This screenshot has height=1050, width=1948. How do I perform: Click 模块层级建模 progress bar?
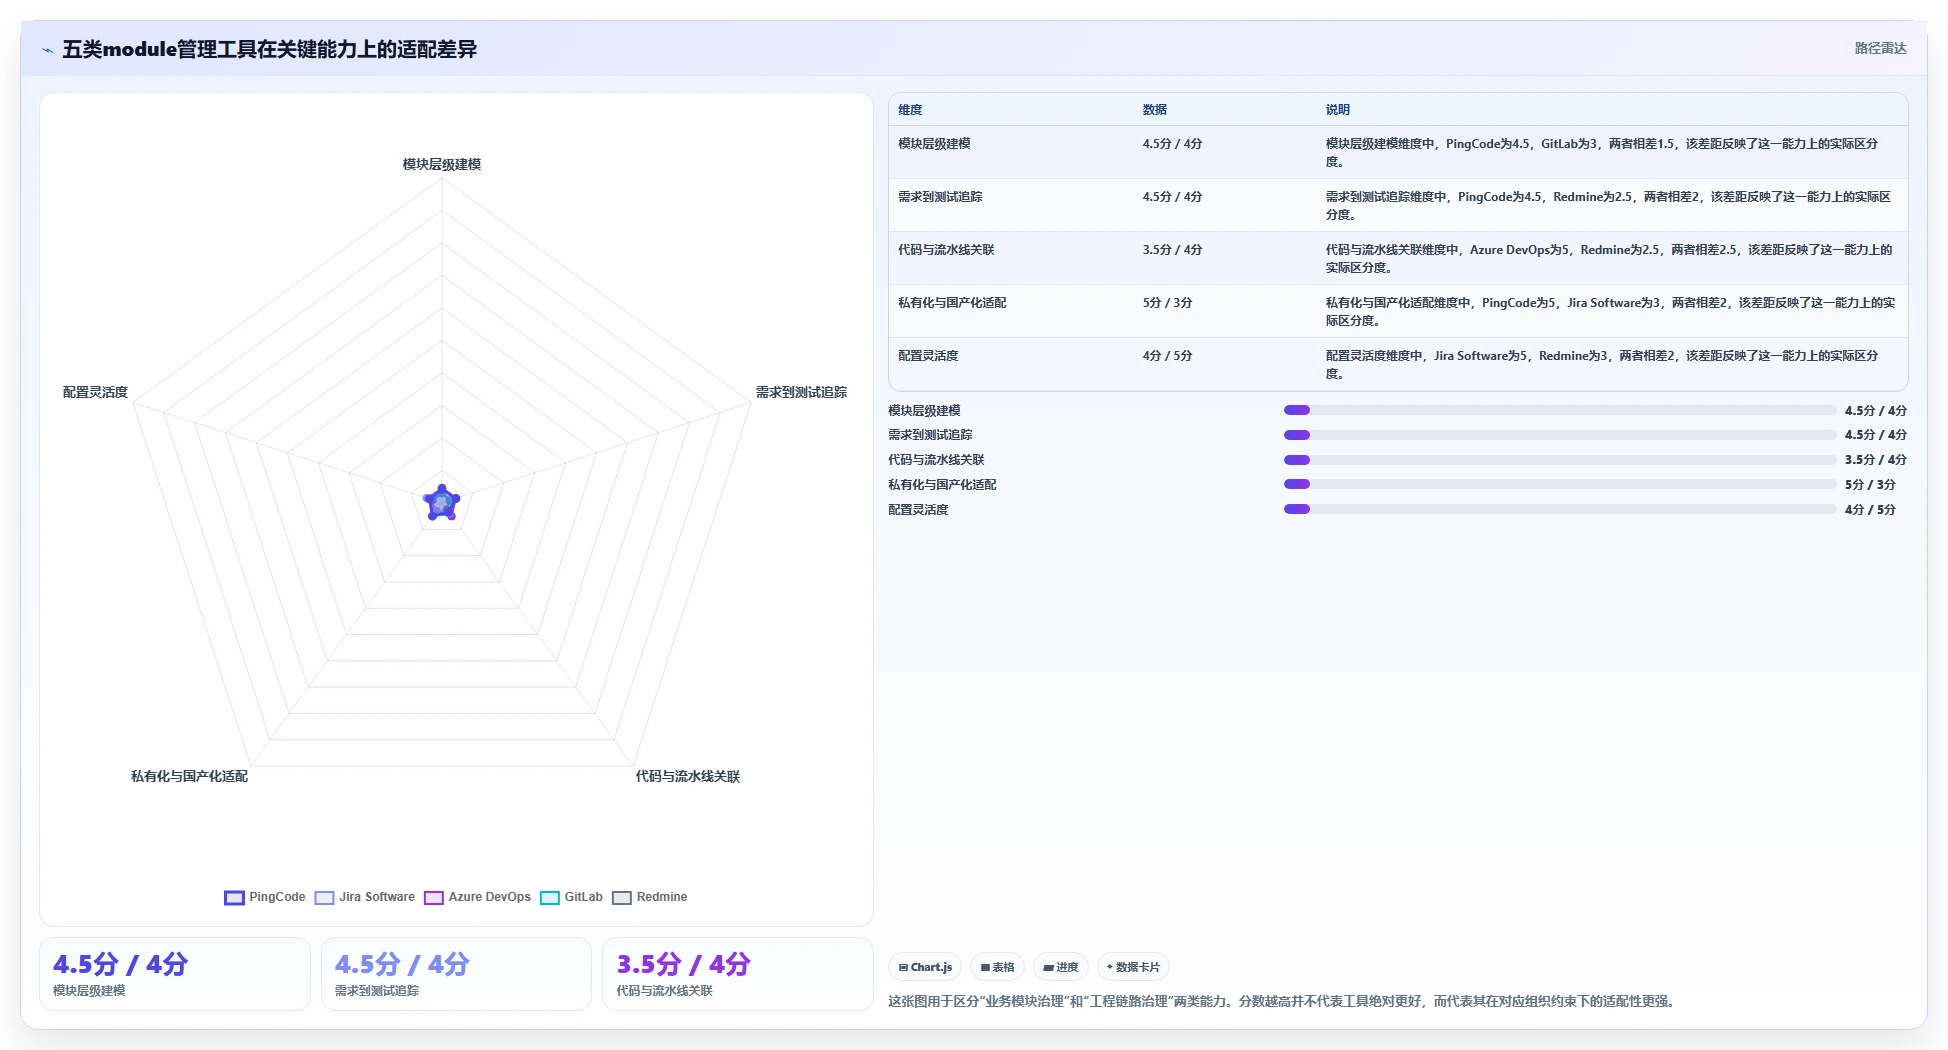pyautogui.click(x=1560, y=410)
